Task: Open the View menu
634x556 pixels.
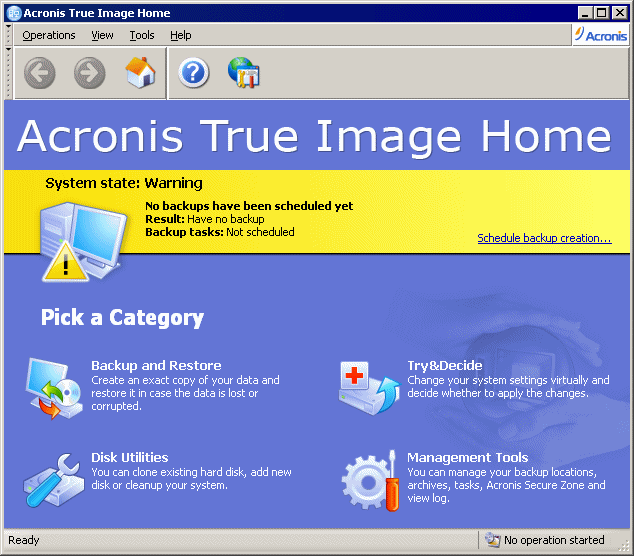Action: coord(102,35)
